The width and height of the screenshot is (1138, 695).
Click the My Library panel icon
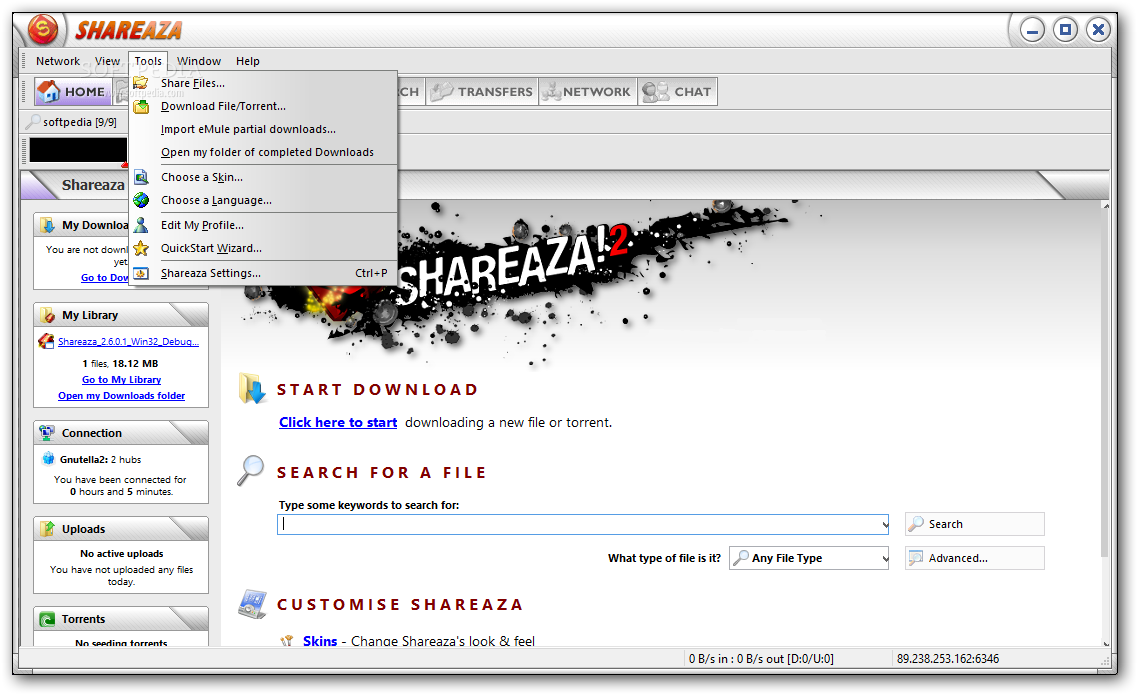click(x=47, y=315)
